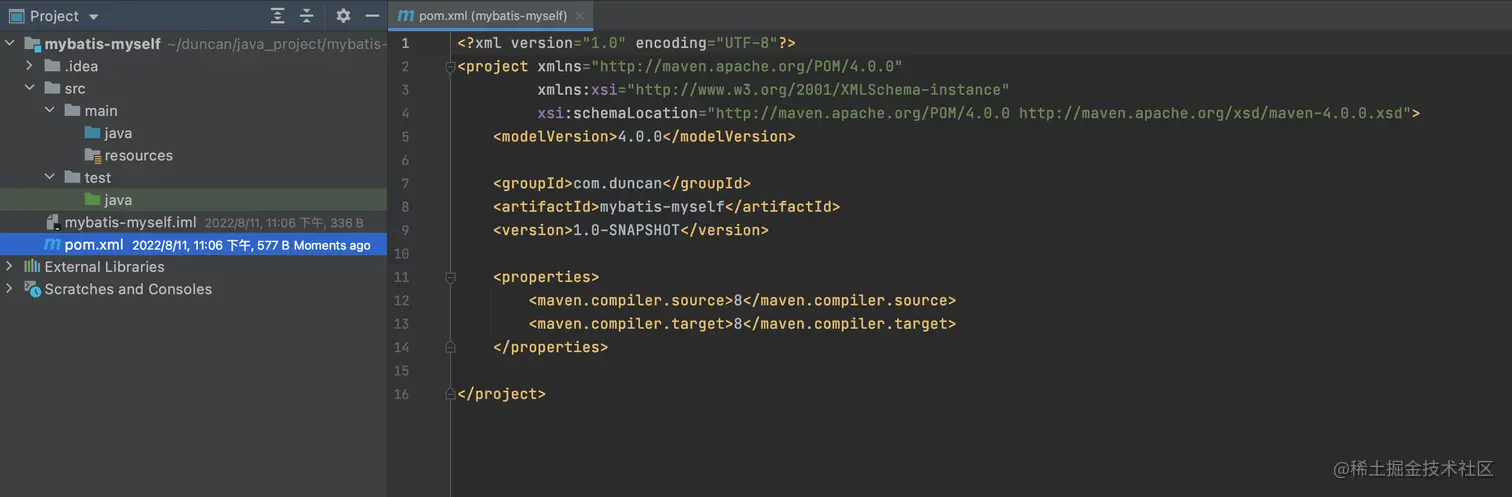Fold the properties block at line 11

coord(450,277)
